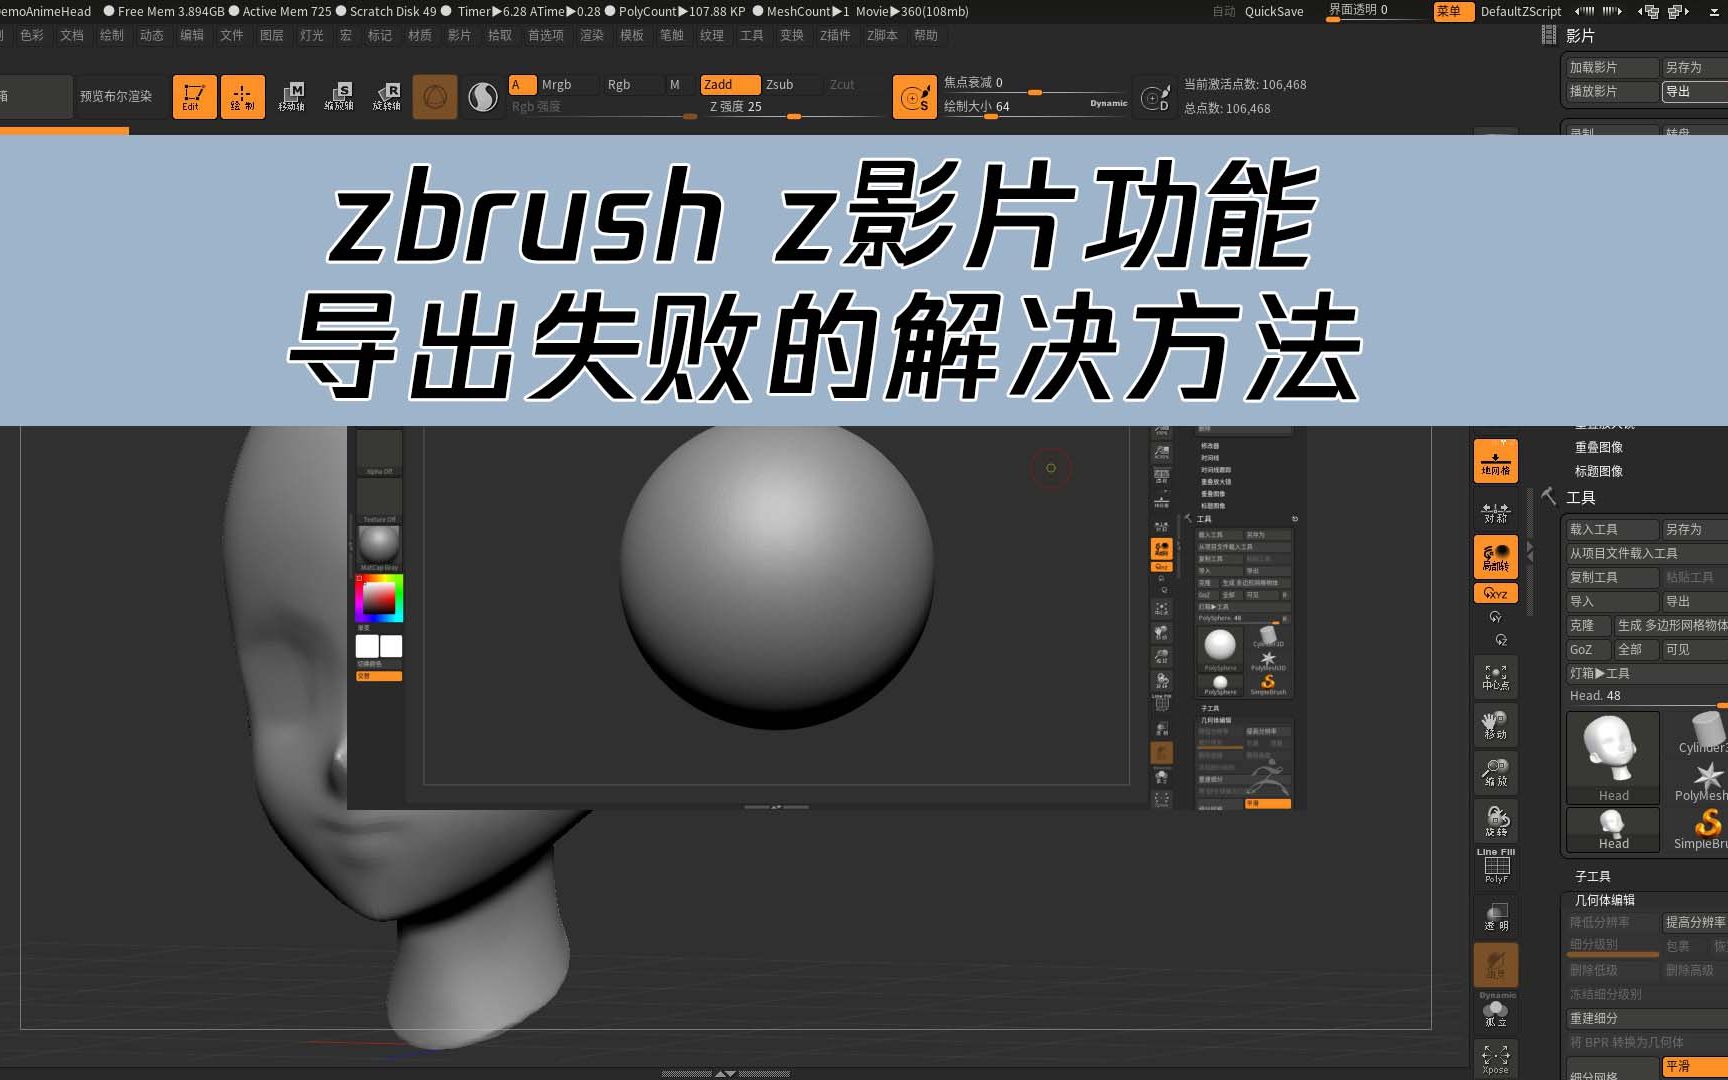Click the viewport Move (移动) hand icon
The height and width of the screenshot is (1080, 1728).
pos(1496,726)
